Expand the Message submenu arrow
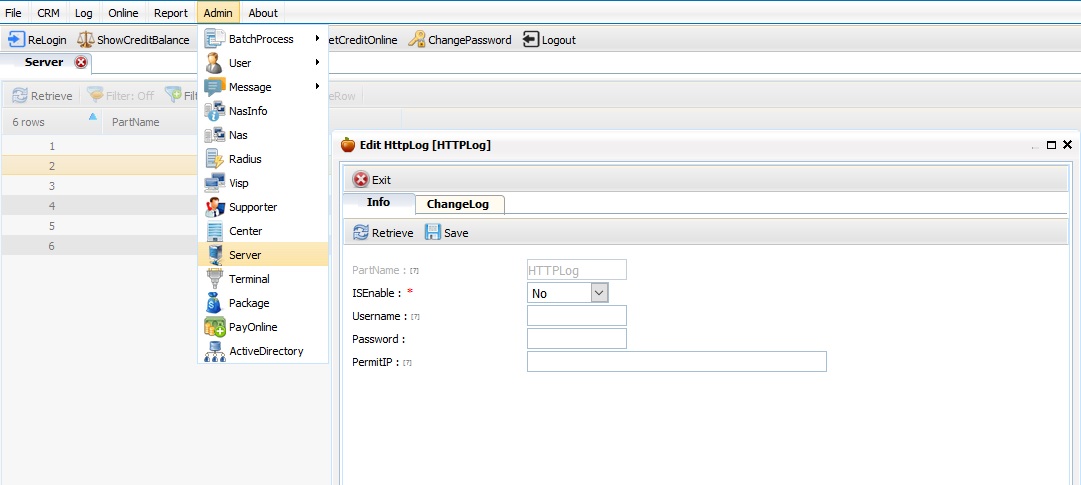Viewport: 1081px width, 485px height. (x=318, y=87)
